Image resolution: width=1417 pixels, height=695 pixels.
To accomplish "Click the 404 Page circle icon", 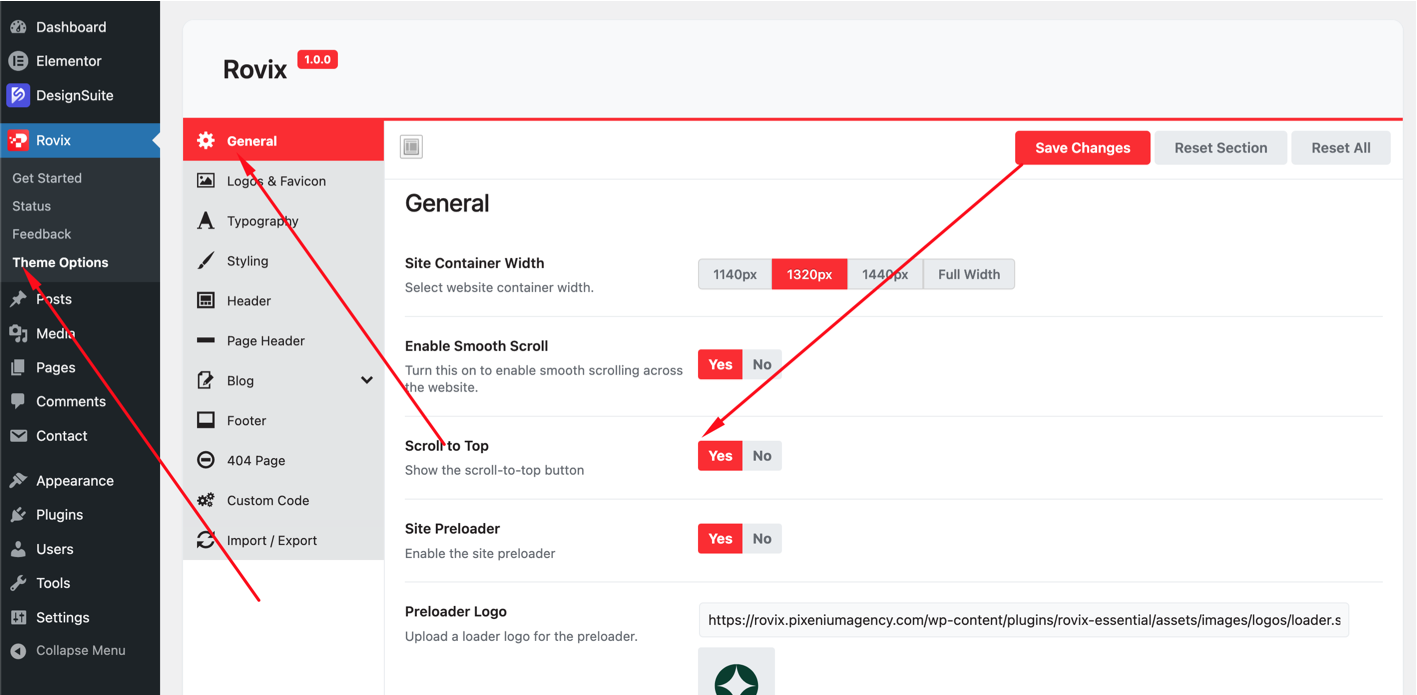I will click(206, 460).
